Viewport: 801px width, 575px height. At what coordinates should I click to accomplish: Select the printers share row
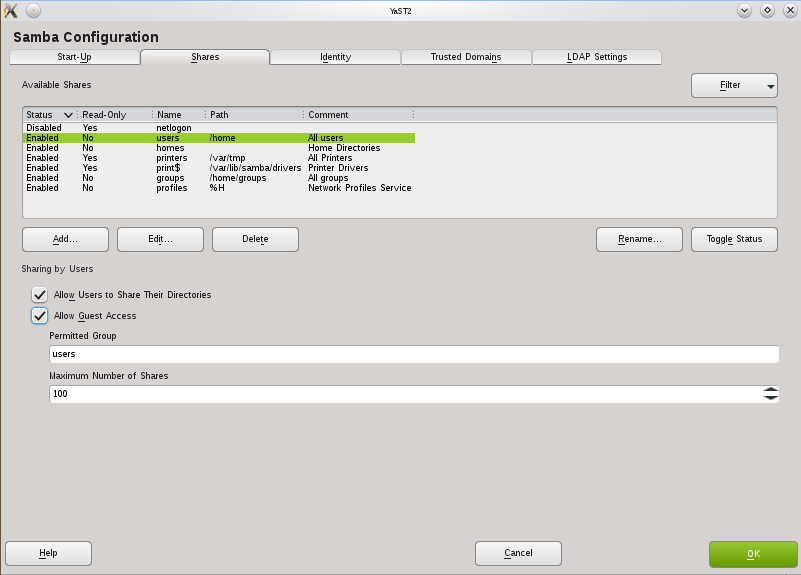[219, 158]
